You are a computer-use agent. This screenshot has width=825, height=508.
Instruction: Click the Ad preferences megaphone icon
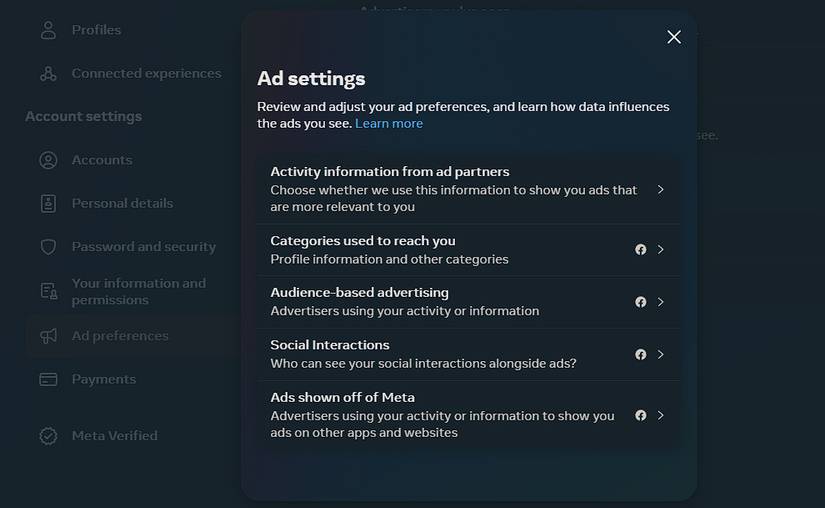coord(48,336)
